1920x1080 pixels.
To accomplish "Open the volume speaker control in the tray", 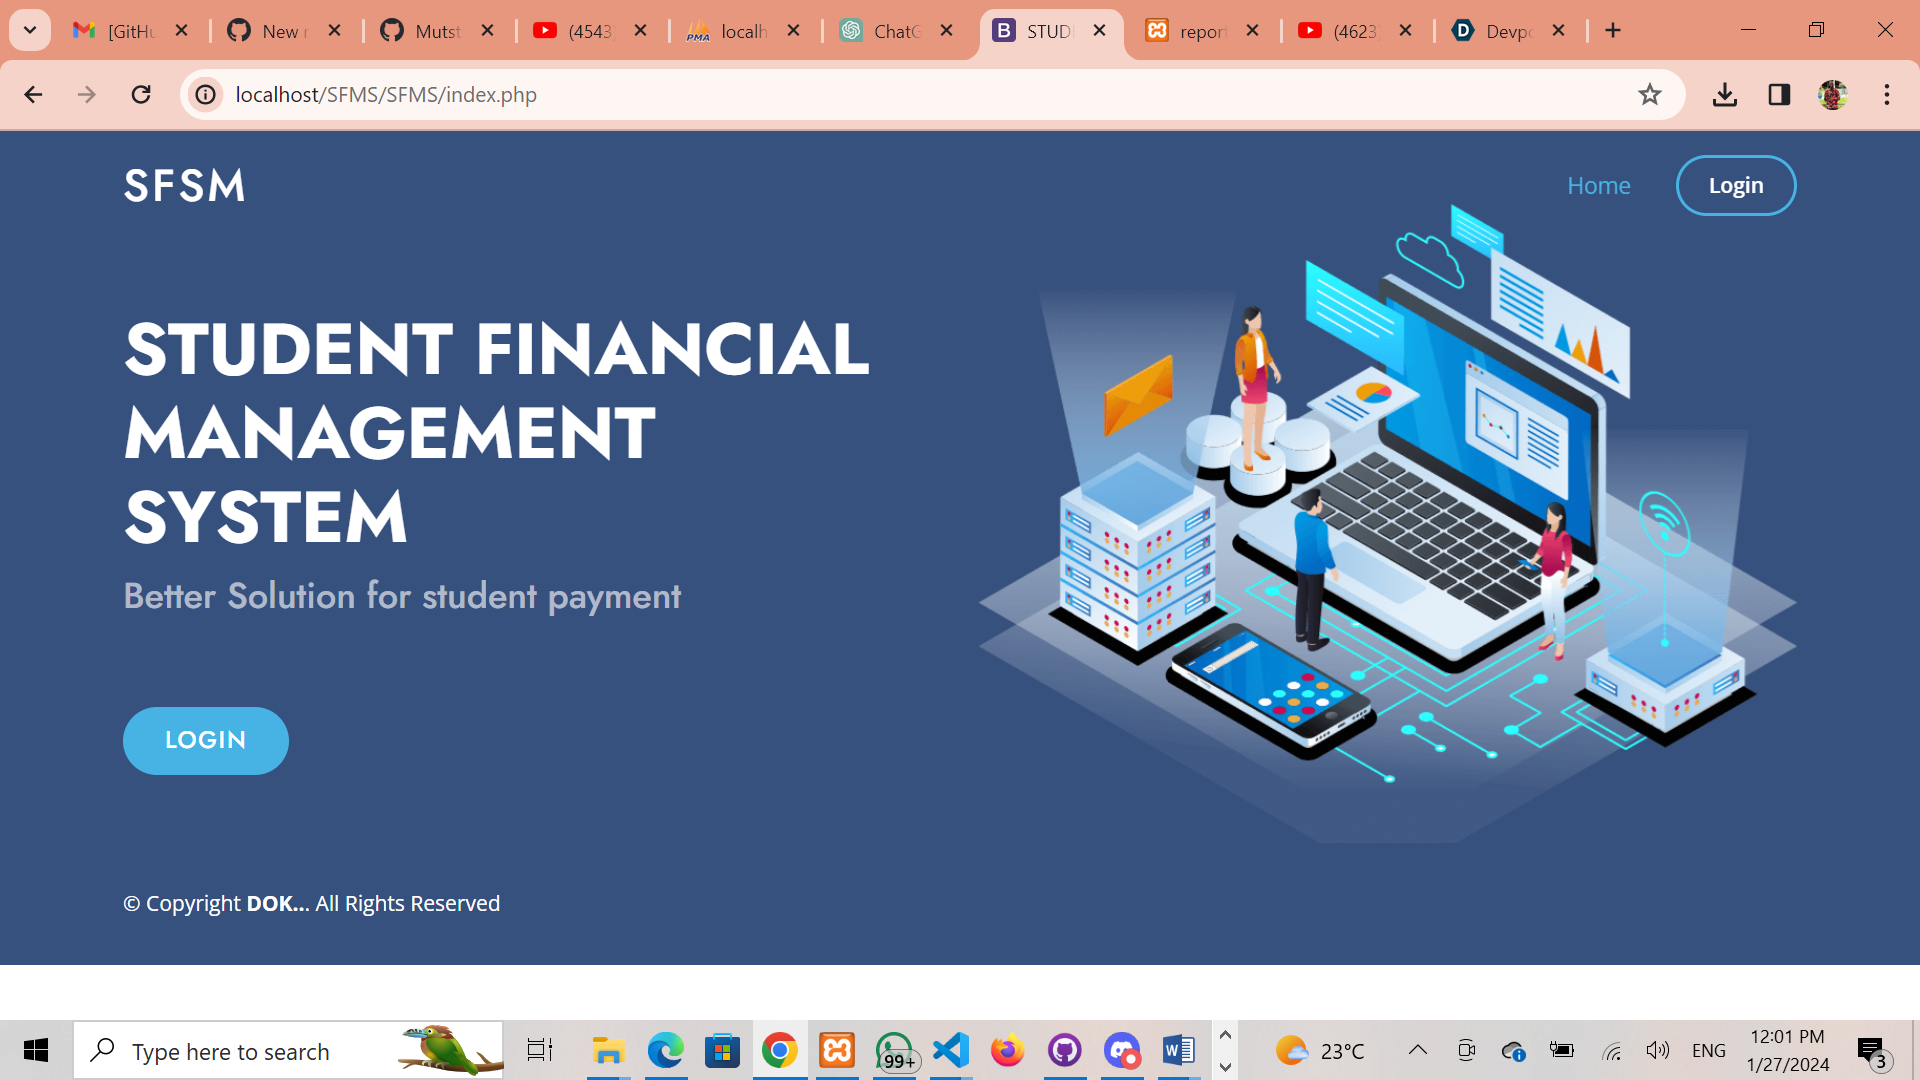I will [1657, 1050].
